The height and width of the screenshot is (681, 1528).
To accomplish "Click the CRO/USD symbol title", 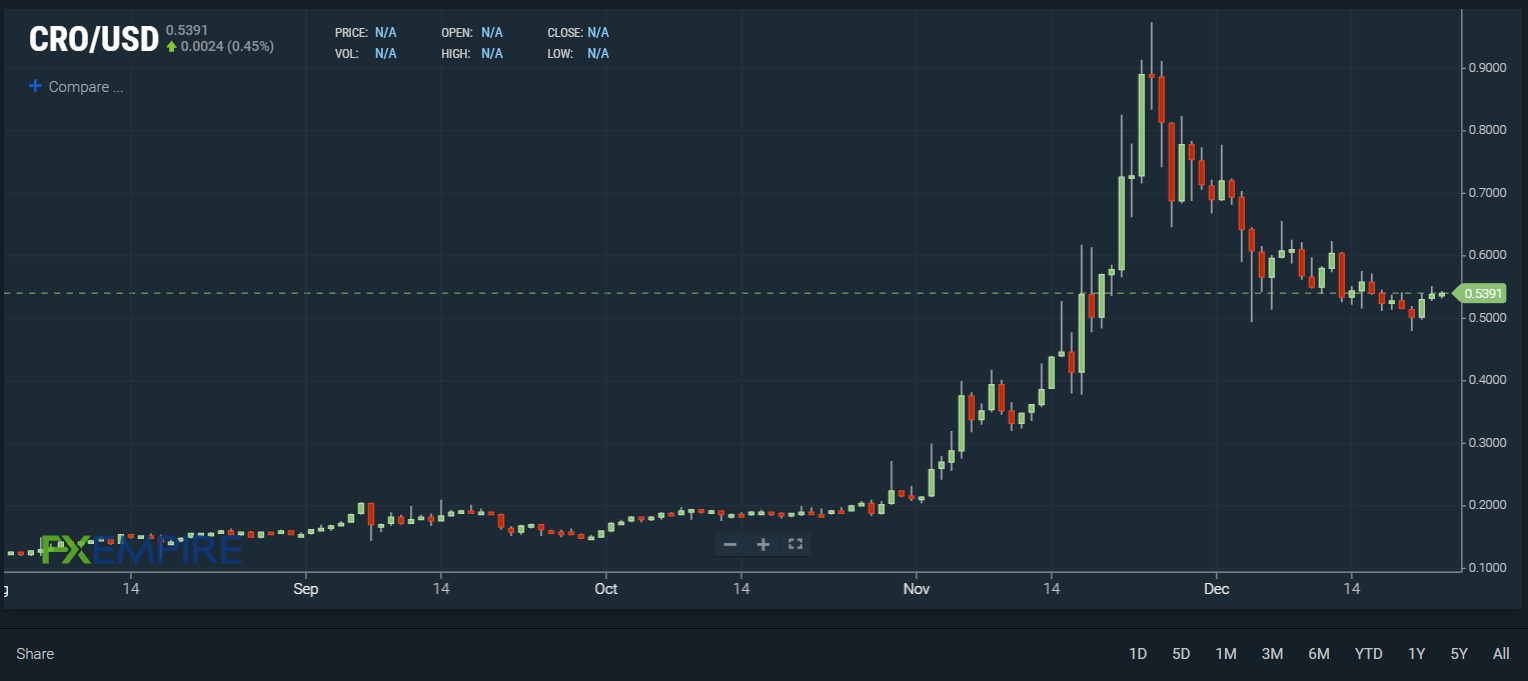I will (94, 40).
